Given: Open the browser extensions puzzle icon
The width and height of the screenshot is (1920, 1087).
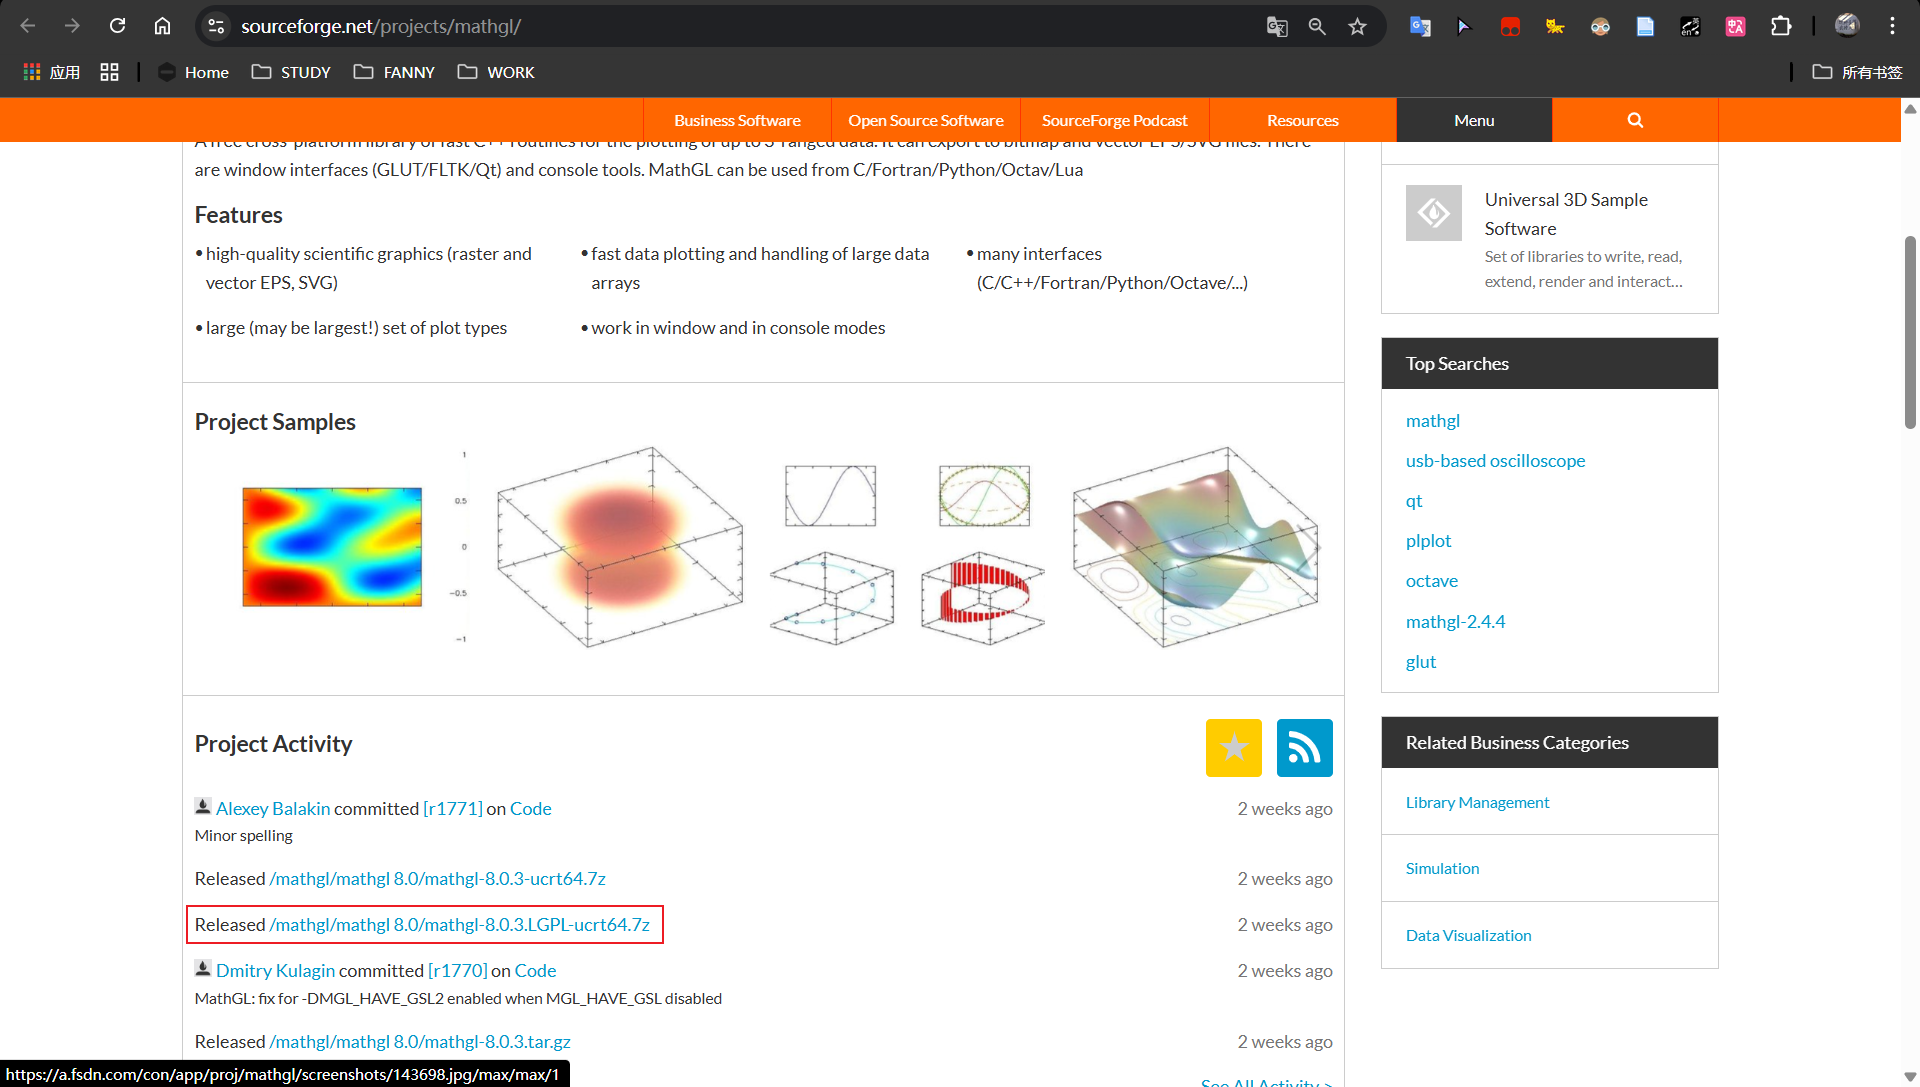Looking at the screenshot, I should pyautogui.click(x=1781, y=27).
